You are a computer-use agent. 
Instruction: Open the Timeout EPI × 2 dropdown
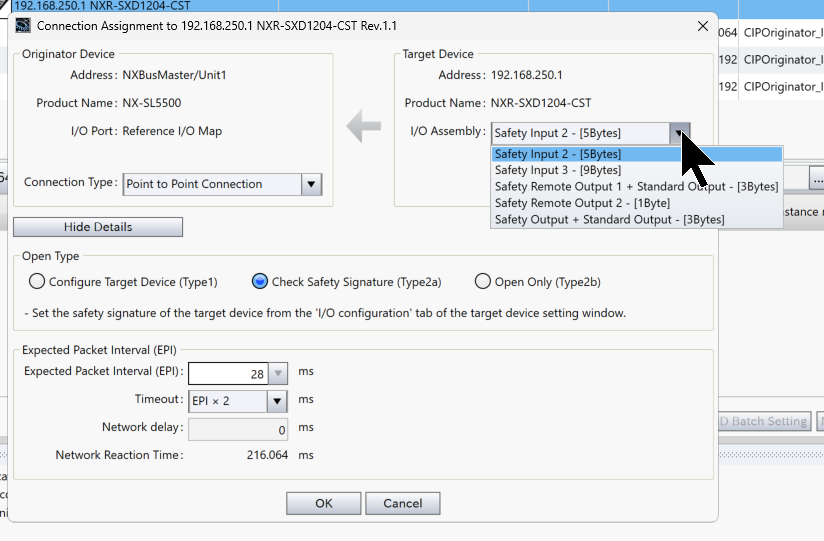click(277, 401)
